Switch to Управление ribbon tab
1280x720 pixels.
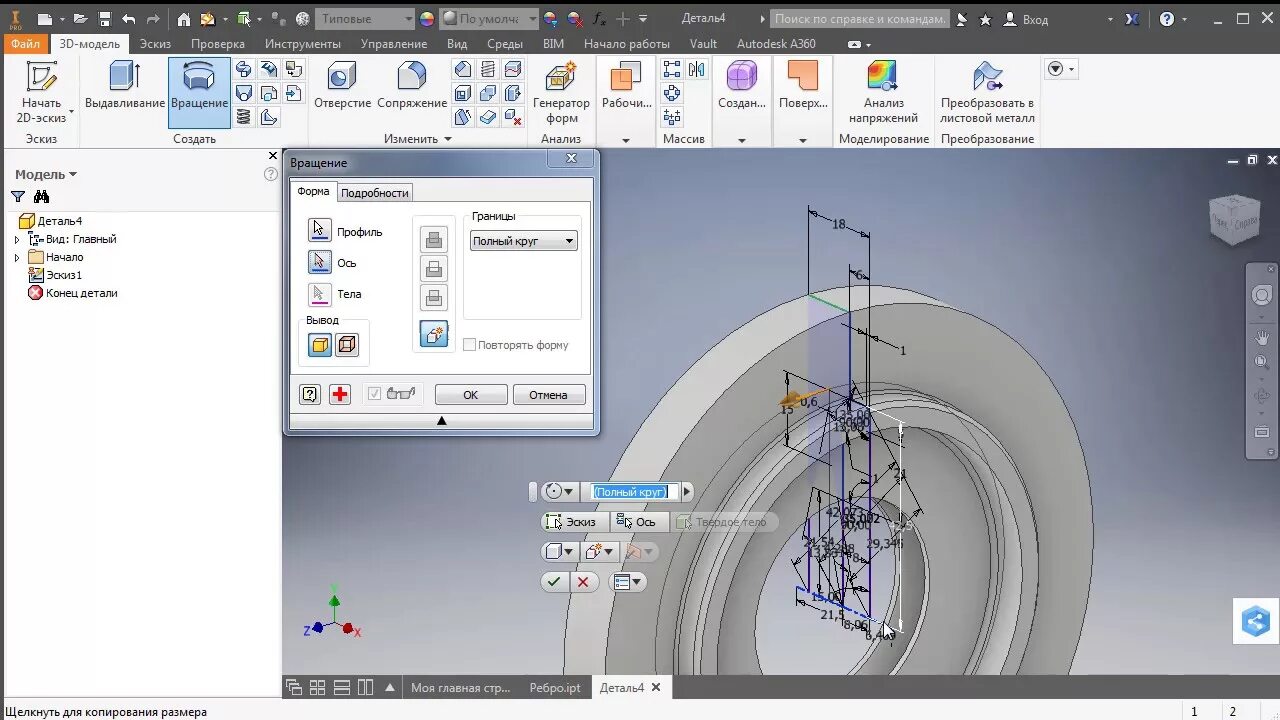pos(394,44)
